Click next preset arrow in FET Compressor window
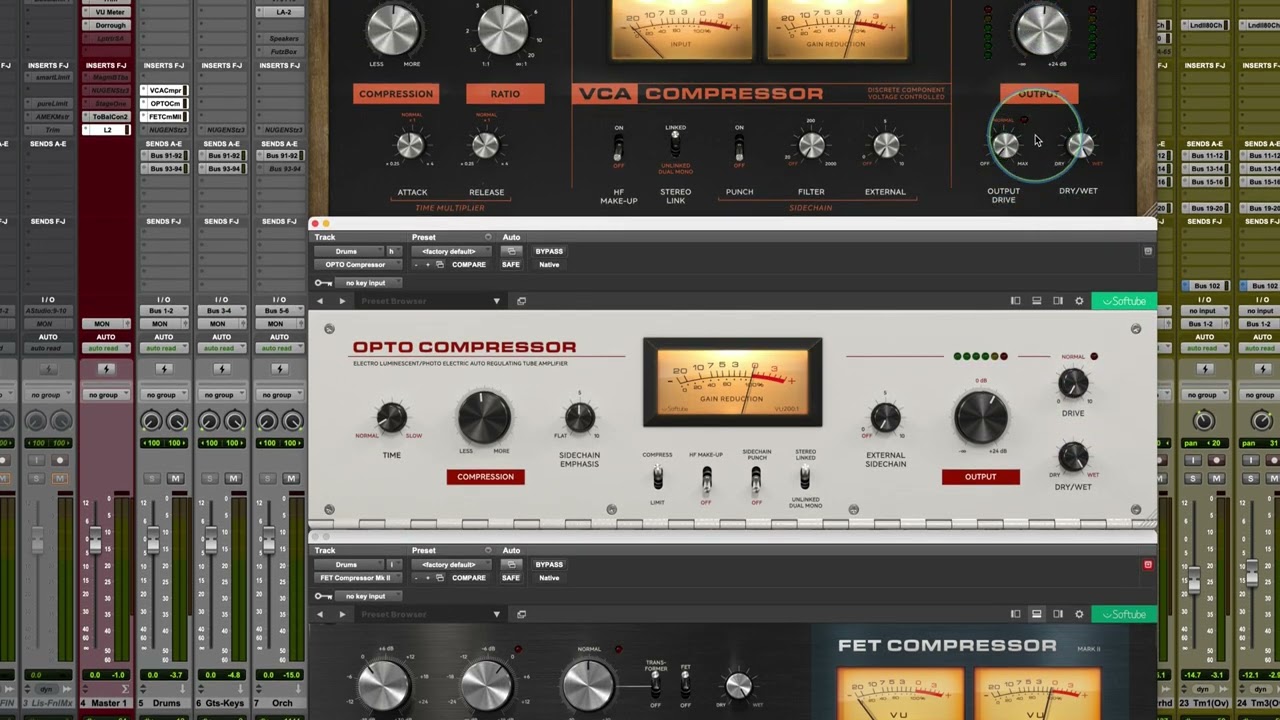1280x720 pixels. pos(342,614)
